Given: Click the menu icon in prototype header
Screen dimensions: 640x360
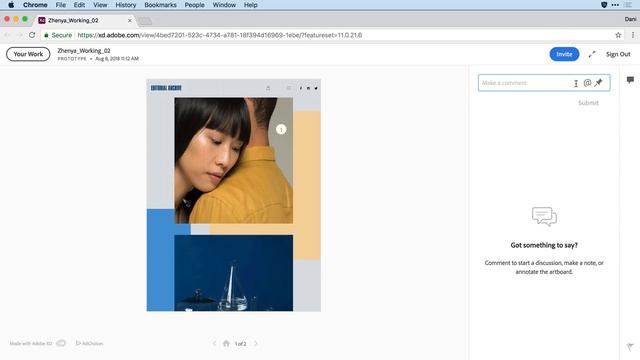Looking at the screenshot, I should tap(289, 88).
